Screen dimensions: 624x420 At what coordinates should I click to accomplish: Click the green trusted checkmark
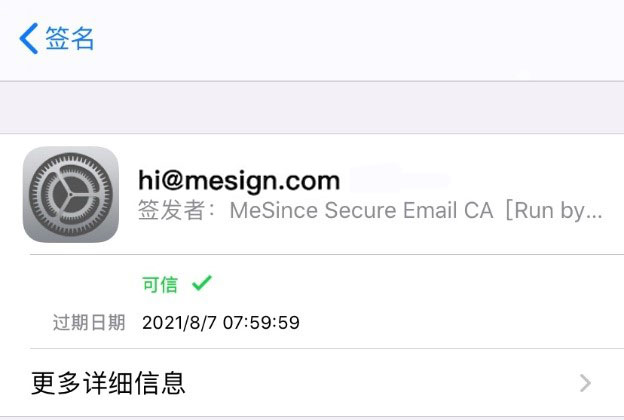[x=202, y=283]
